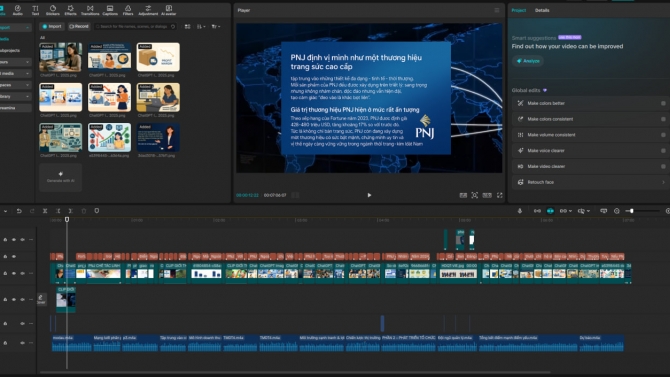Click the Import media button
Image resolution: width=670 pixels, height=377 pixels.
coord(52,27)
